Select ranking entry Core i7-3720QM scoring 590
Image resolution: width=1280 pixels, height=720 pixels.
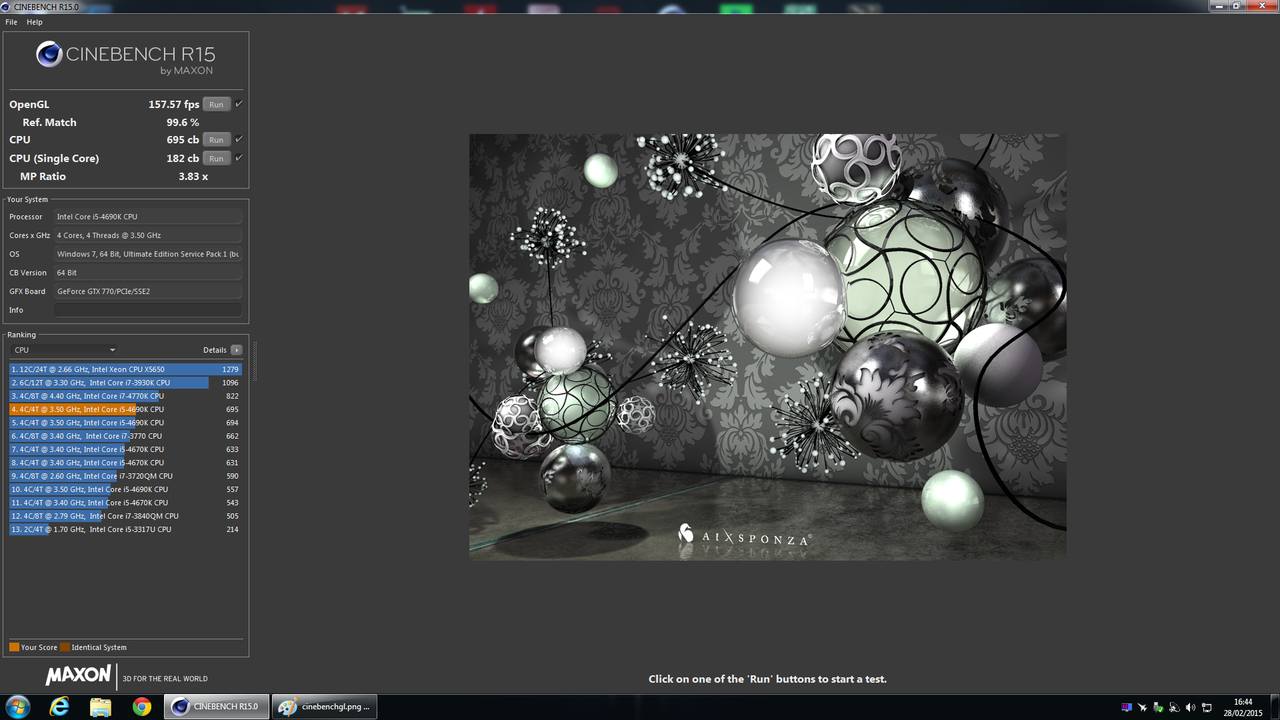(x=126, y=476)
